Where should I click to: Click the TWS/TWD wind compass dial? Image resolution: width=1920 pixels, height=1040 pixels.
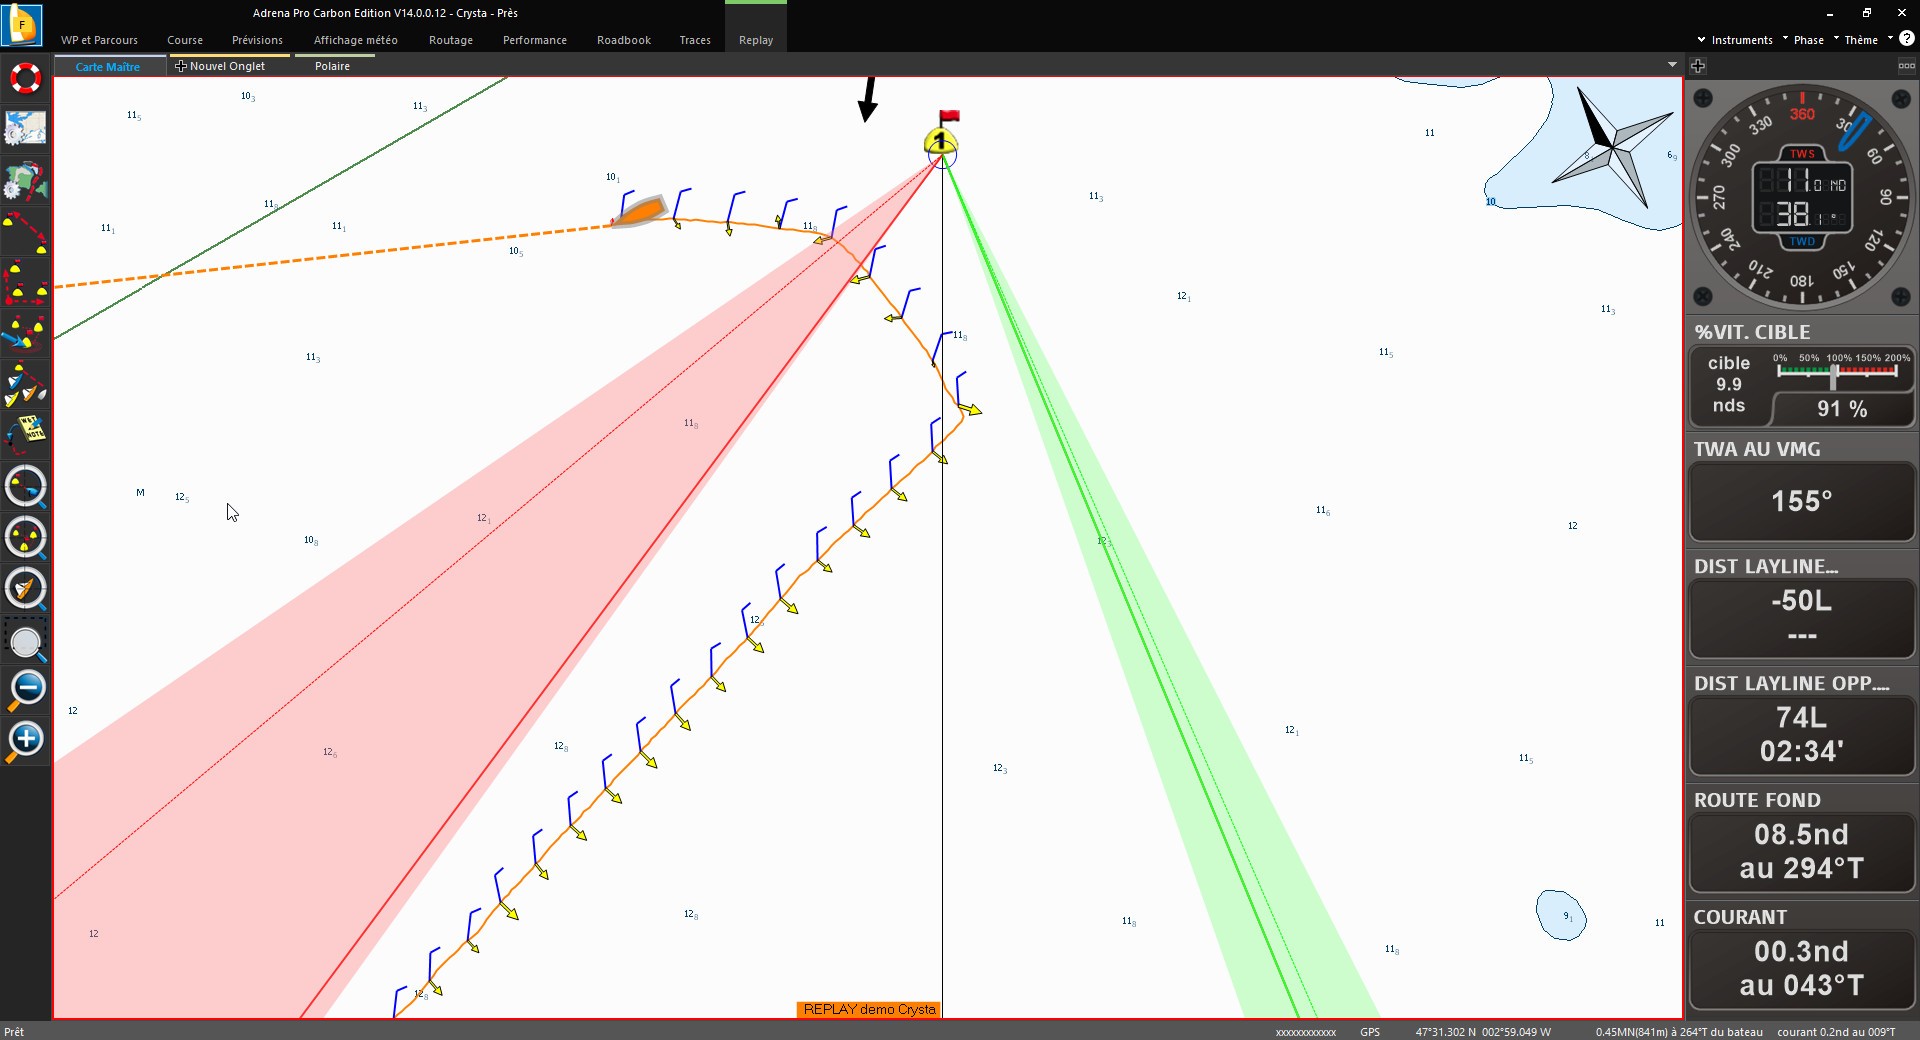point(1802,197)
